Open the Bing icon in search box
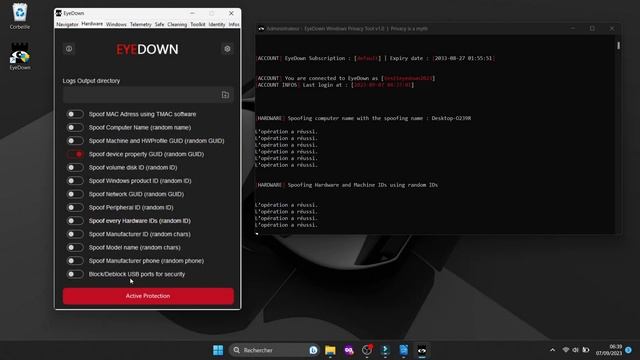Image resolution: width=640 pixels, height=360 pixels. coord(313,350)
